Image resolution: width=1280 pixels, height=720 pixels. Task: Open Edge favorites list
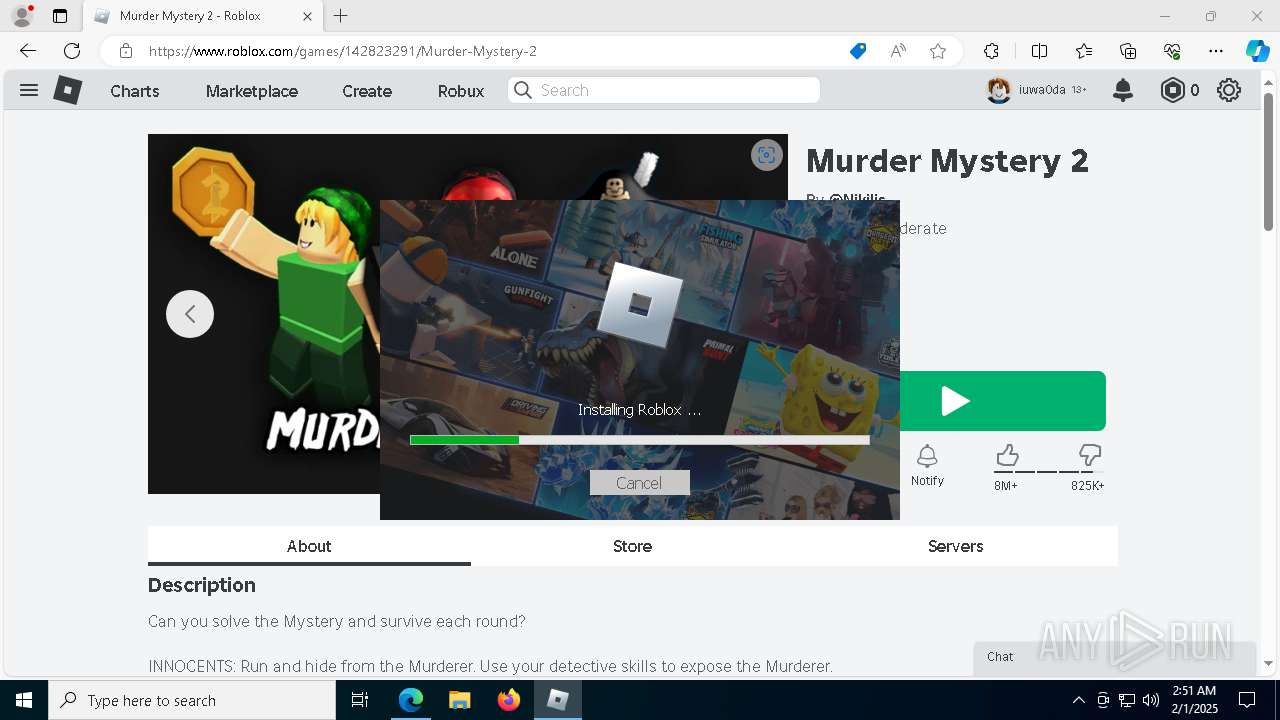(1084, 51)
